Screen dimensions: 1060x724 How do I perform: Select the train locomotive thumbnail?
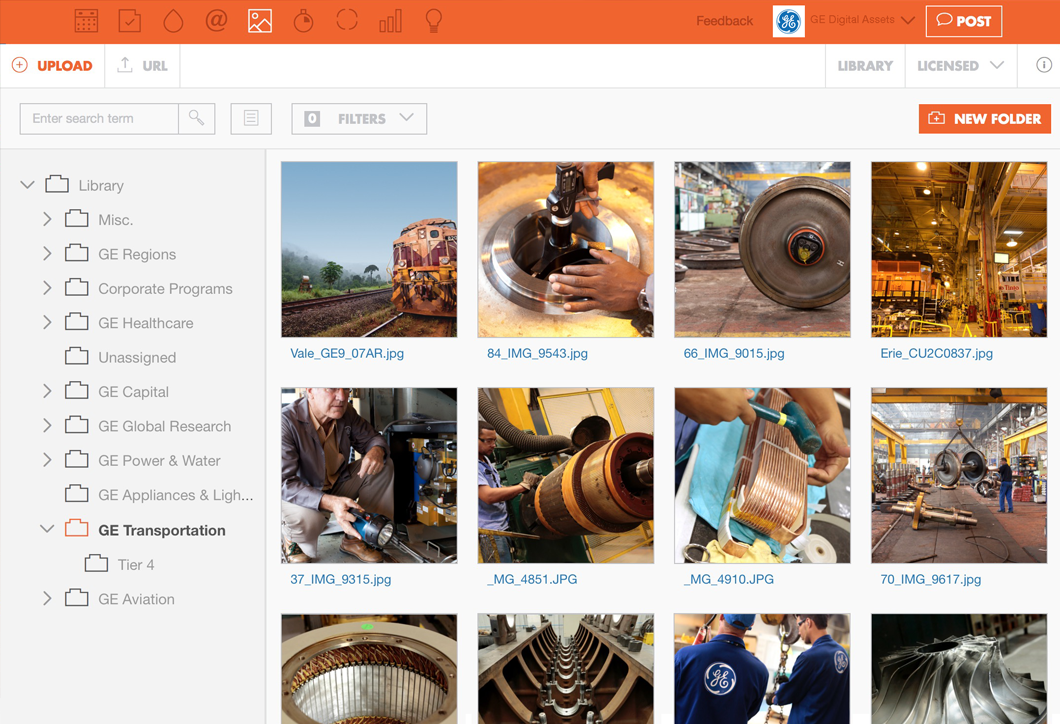tap(369, 249)
